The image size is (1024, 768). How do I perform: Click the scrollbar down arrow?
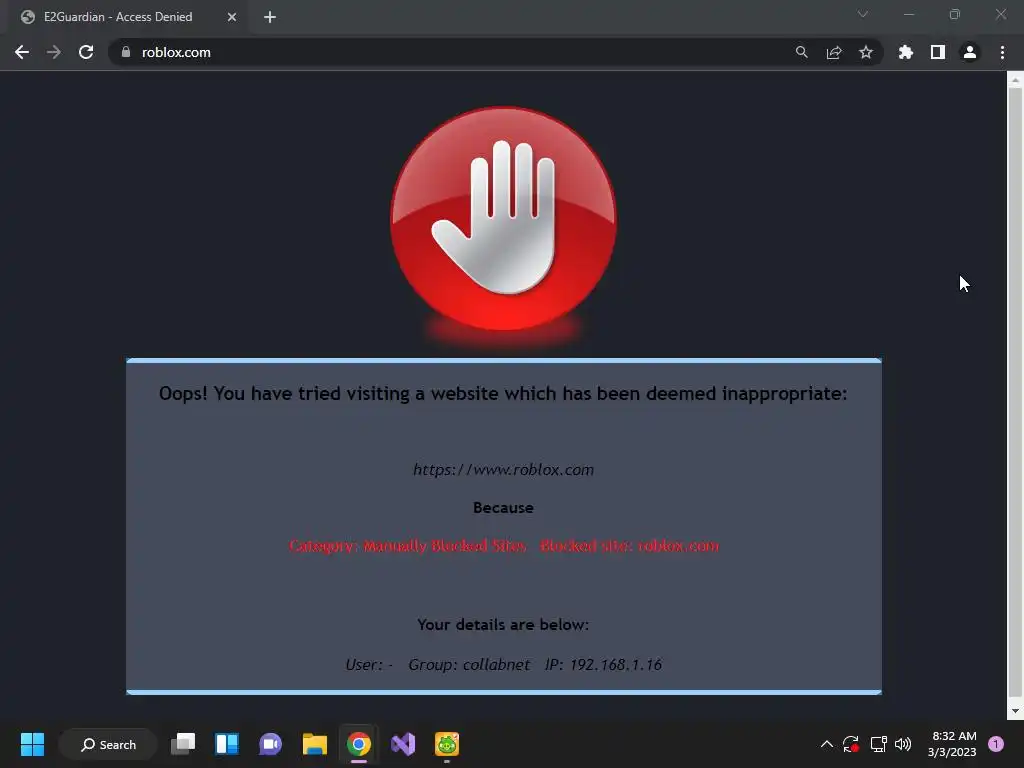1015,711
